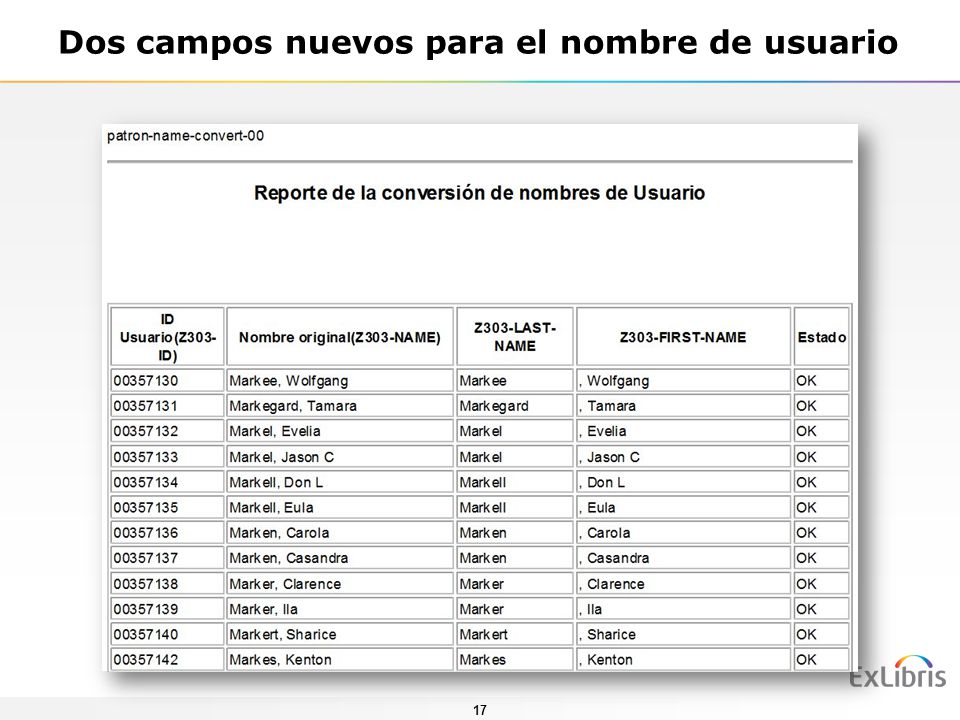The width and height of the screenshot is (960, 720).
Task: Select original name 'Markell, Eula'
Action: coord(340,508)
